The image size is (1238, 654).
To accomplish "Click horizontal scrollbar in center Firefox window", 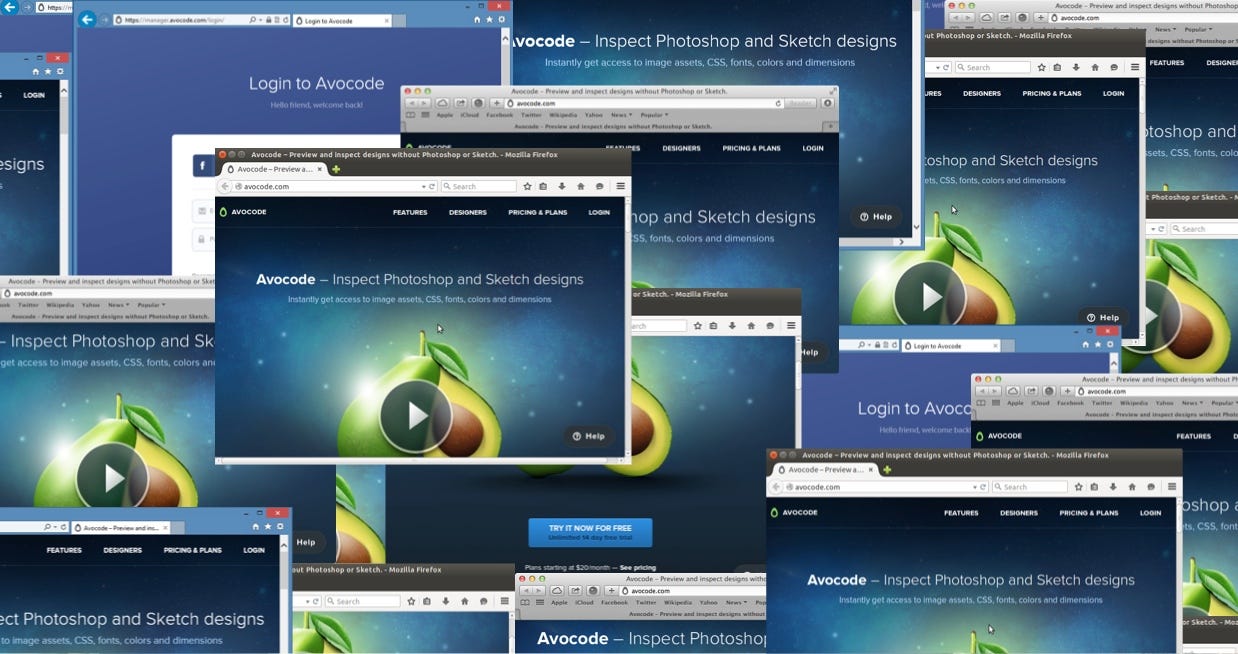I will (420, 462).
